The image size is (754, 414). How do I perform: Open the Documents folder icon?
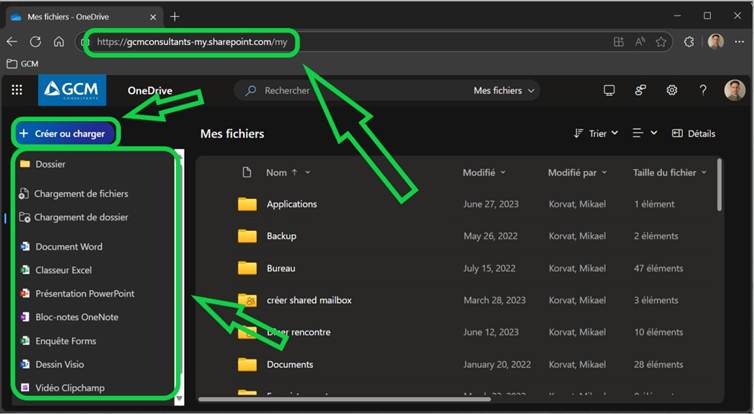[247, 364]
